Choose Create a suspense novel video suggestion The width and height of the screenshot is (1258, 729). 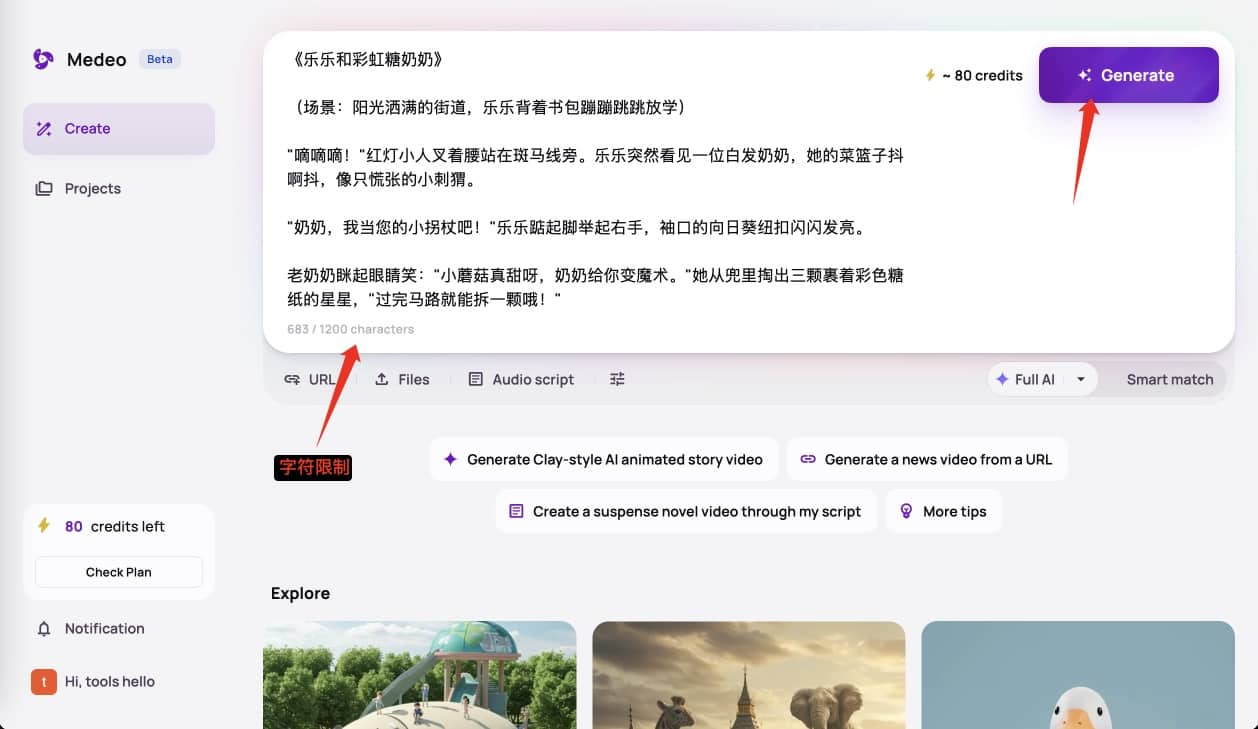pyautogui.click(x=685, y=512)
